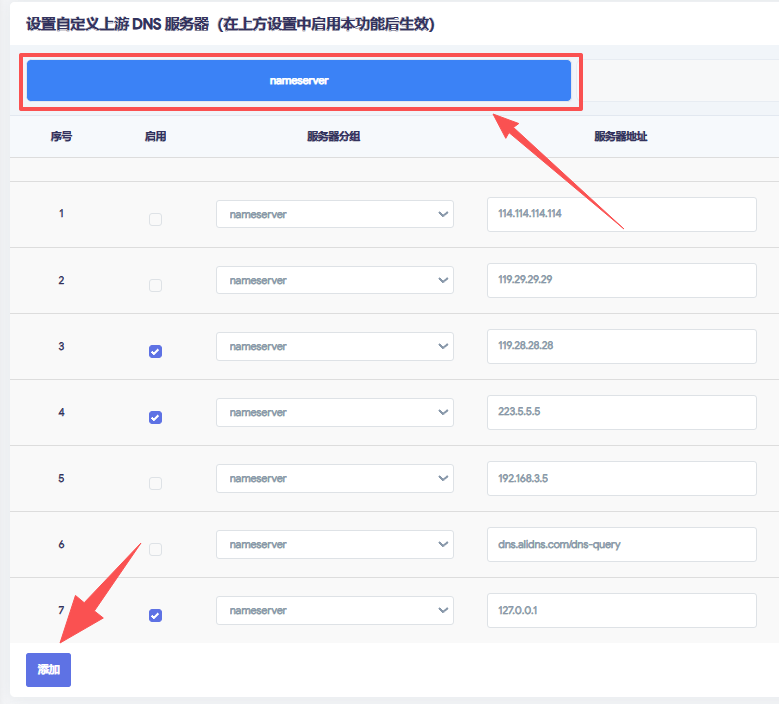Screen dimensions: 779x704
Task: Click the dns.alidns.com/dns-query input field
Action: pos(621,544)
